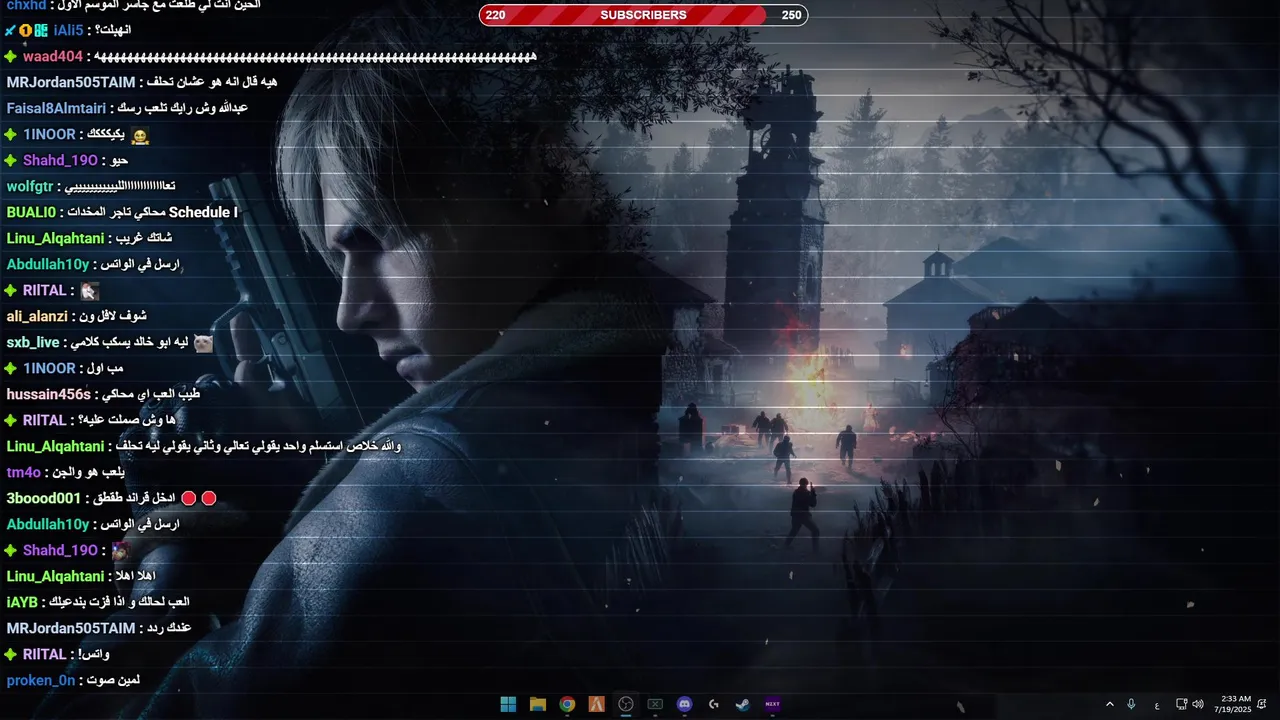
Task: Switch to OBS Studio in the taskbar
Action: click(626, 704)
